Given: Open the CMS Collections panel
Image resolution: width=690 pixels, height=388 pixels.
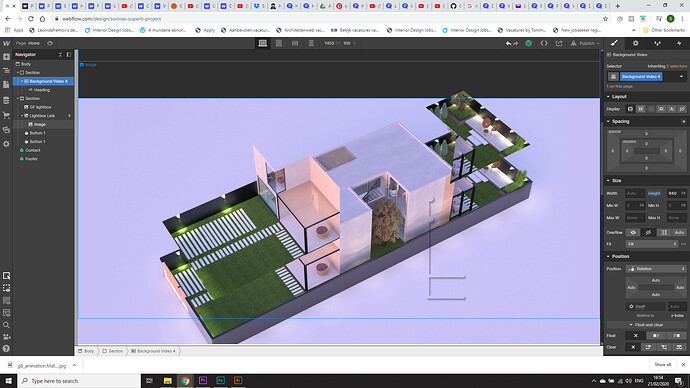Looking at the screenshot, I should [6, 101].
